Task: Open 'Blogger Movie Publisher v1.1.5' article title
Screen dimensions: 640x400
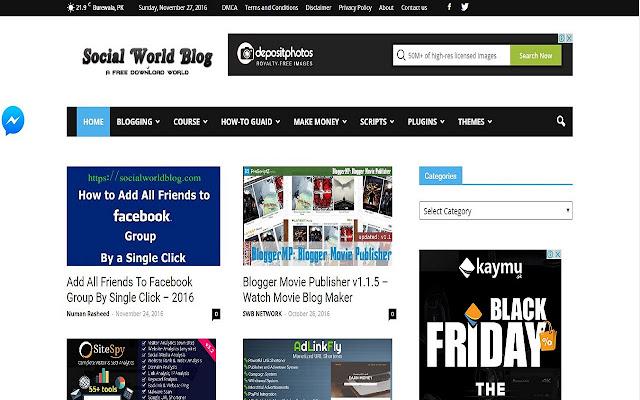Action: (315, 290)
